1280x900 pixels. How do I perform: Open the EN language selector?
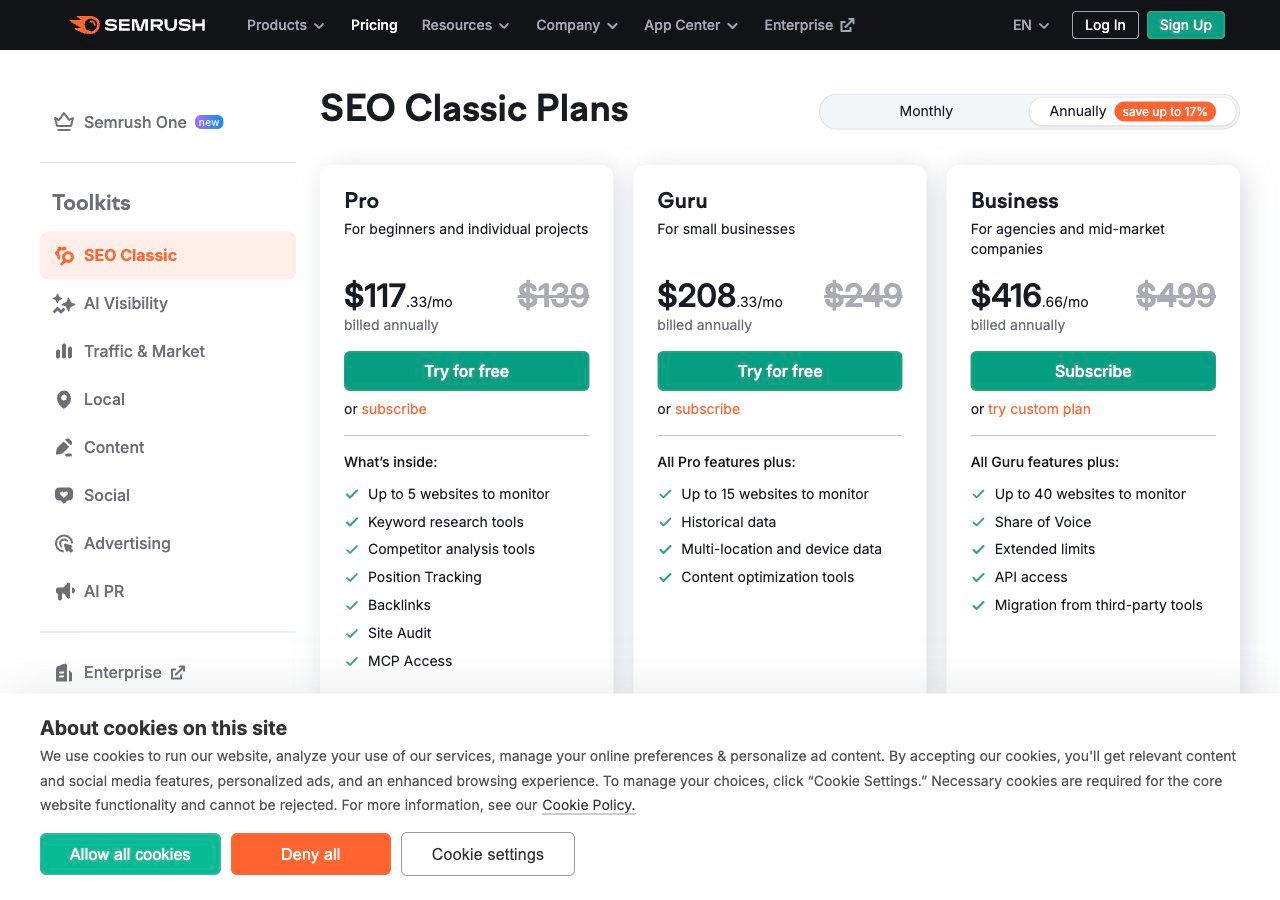point(1029,25)
